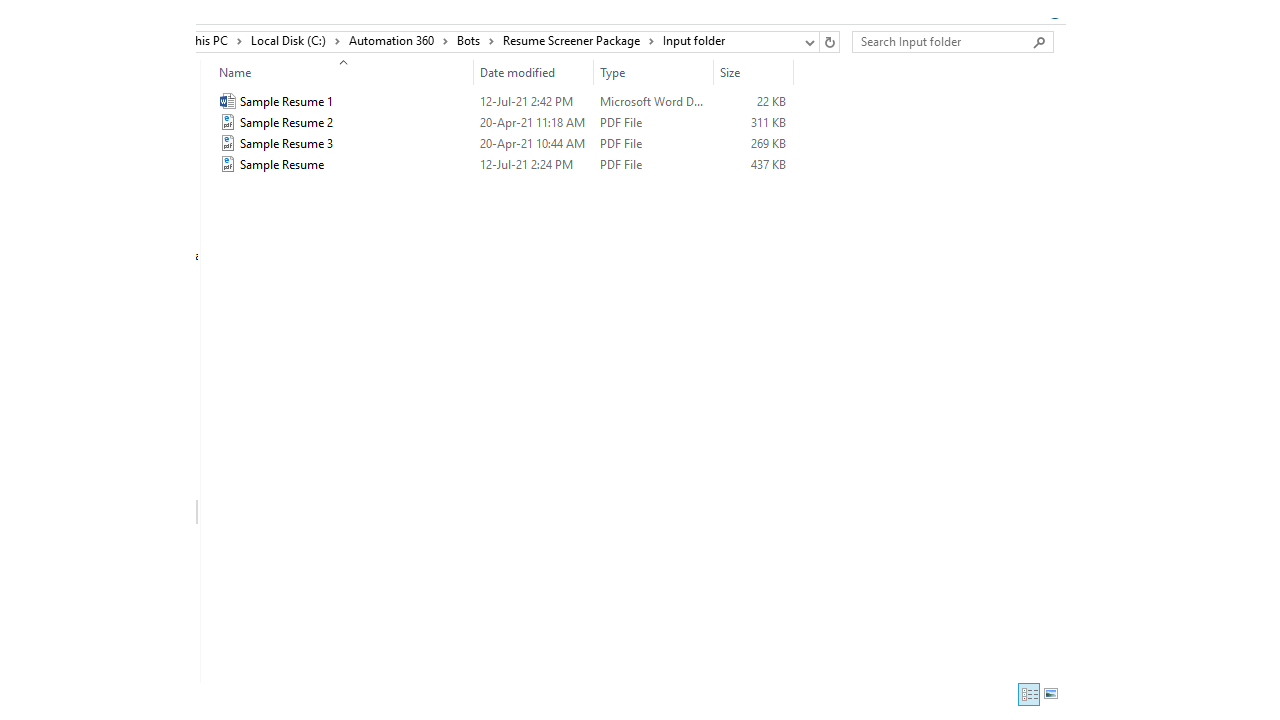Select the Word icon of Sample Resume 1
1280x720 pixels.
click(x=228, y=101)
